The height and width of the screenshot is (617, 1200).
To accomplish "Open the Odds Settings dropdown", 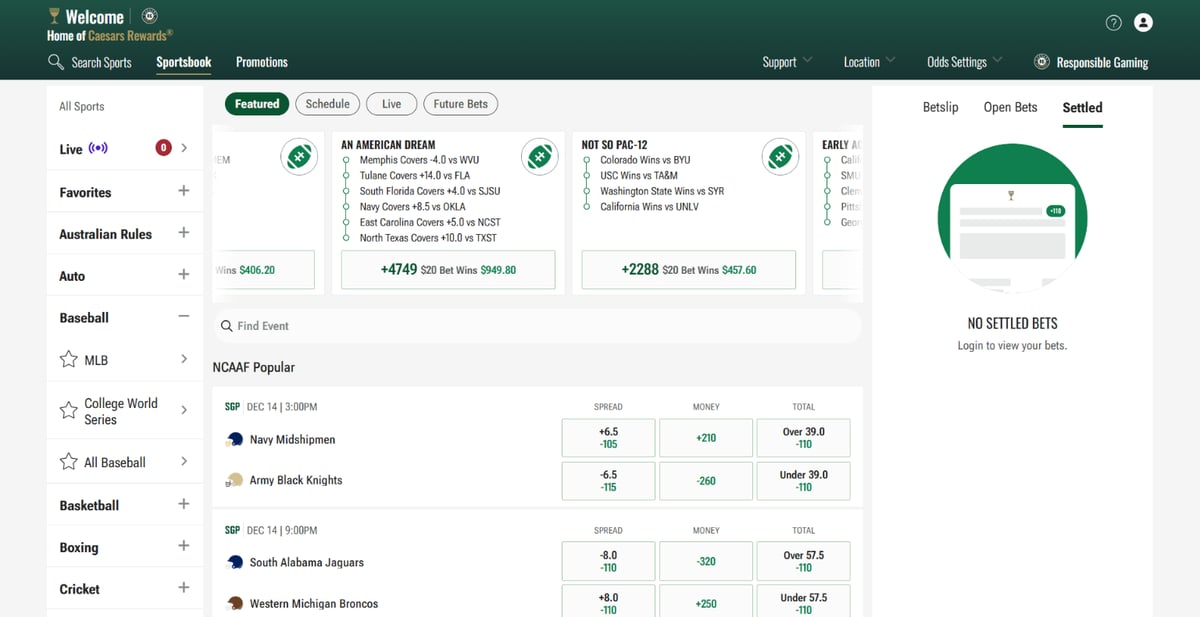I will pos(964,62).
